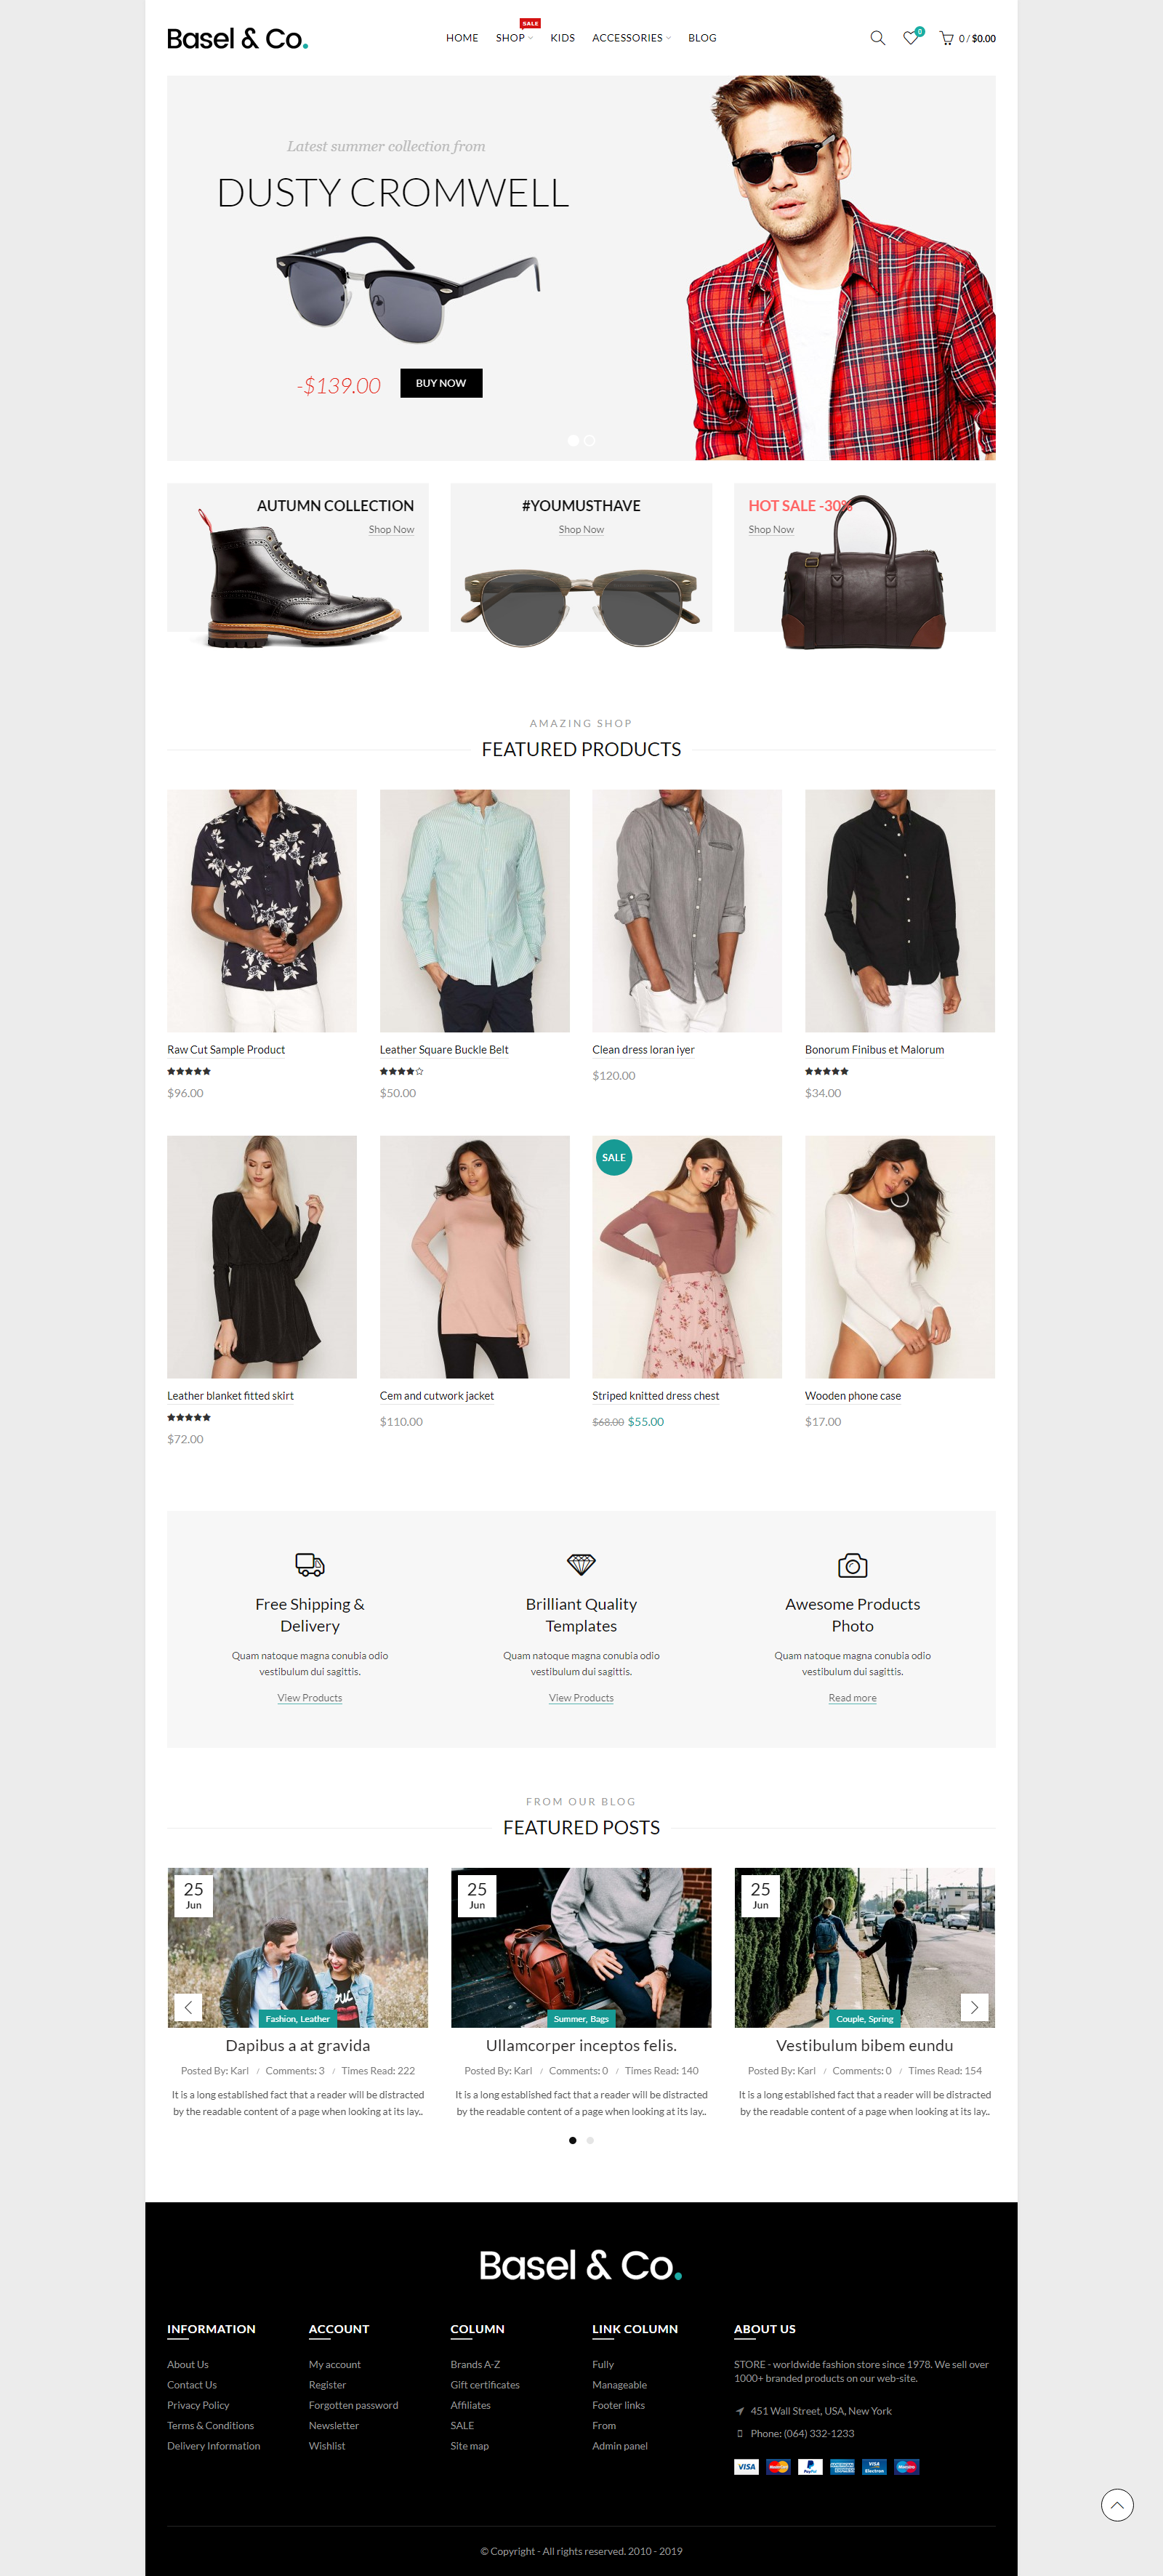
Task: Click the next arrow on blog carousel
Action: pyautogui.click(x=974, y=2006)
